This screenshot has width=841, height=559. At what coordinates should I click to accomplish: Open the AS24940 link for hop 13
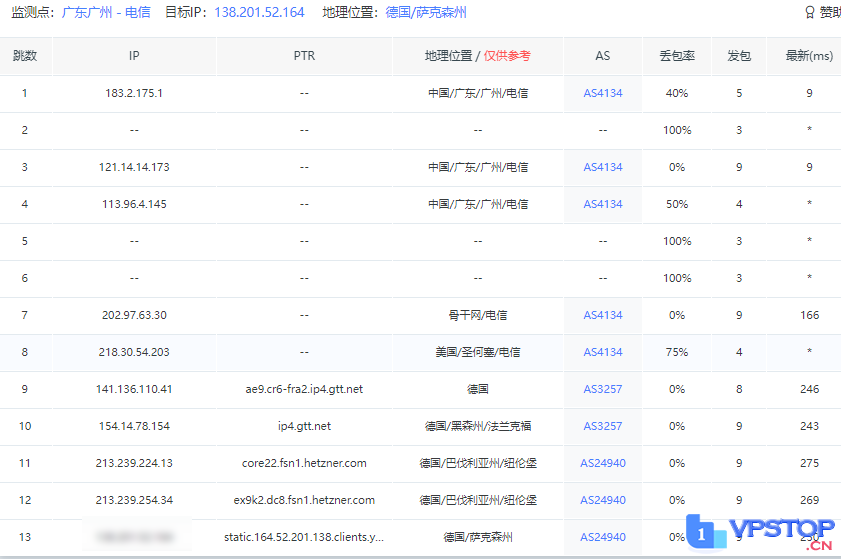pyautogui.click(x=602, y=537)
